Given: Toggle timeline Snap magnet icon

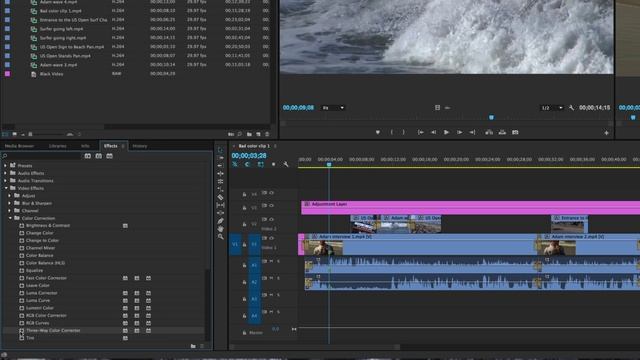Looking at the screenshot, I should (x=247, y=164).
